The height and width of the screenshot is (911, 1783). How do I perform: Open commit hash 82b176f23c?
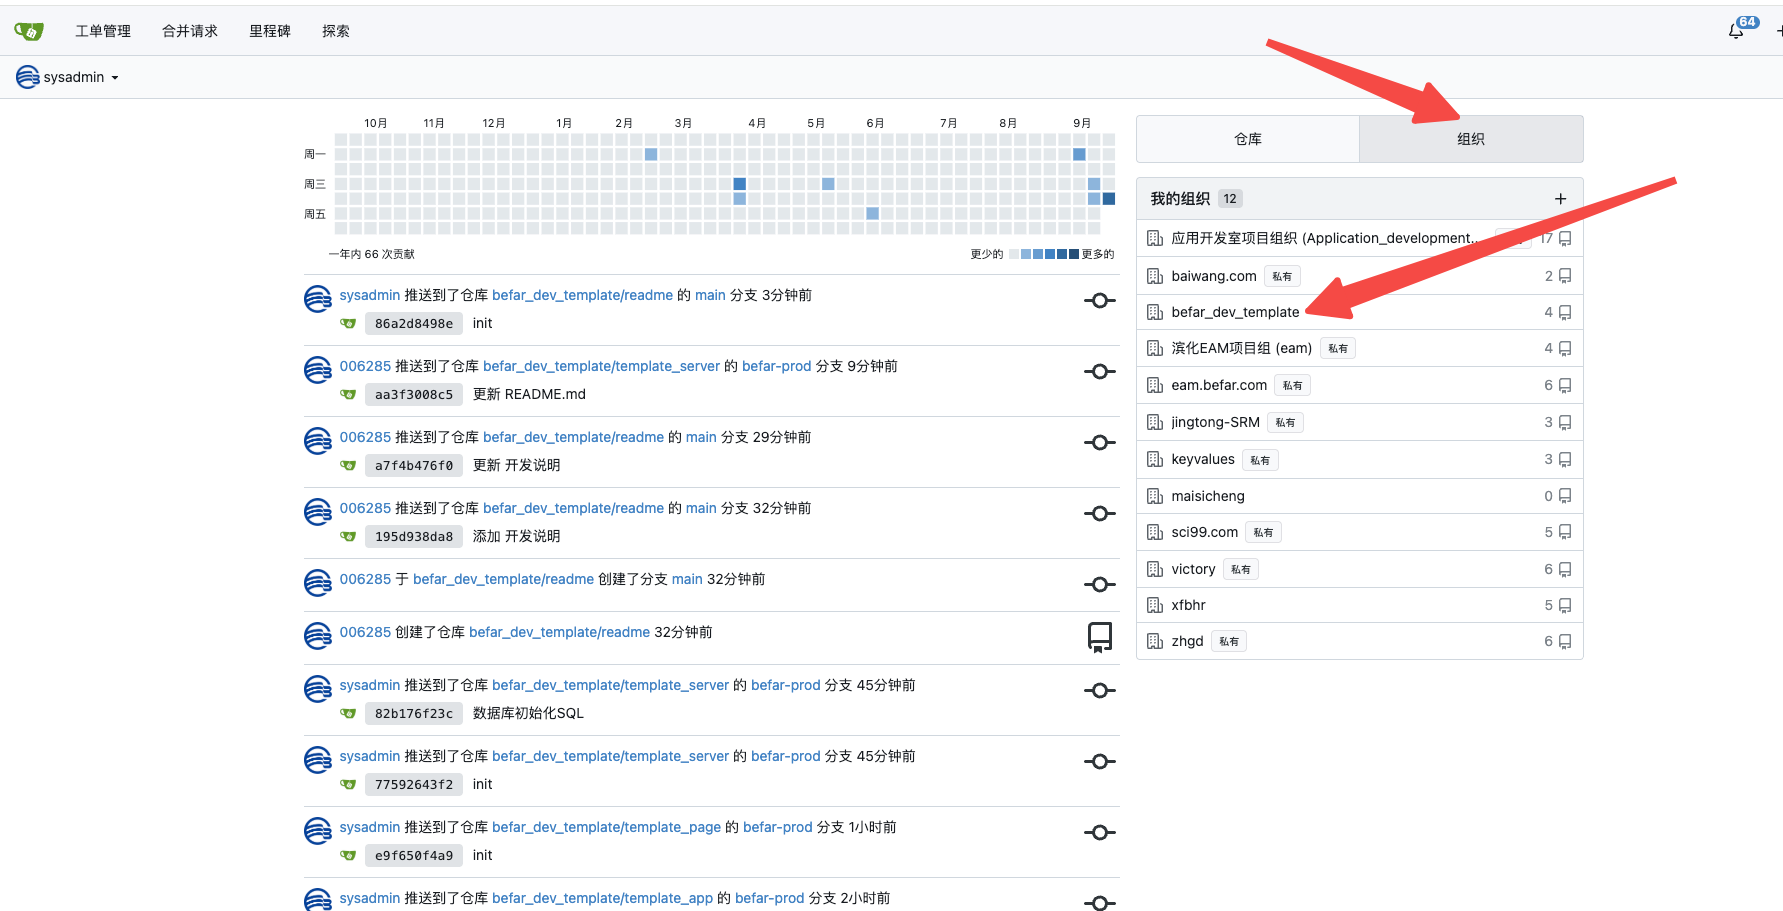pos(414,713)
